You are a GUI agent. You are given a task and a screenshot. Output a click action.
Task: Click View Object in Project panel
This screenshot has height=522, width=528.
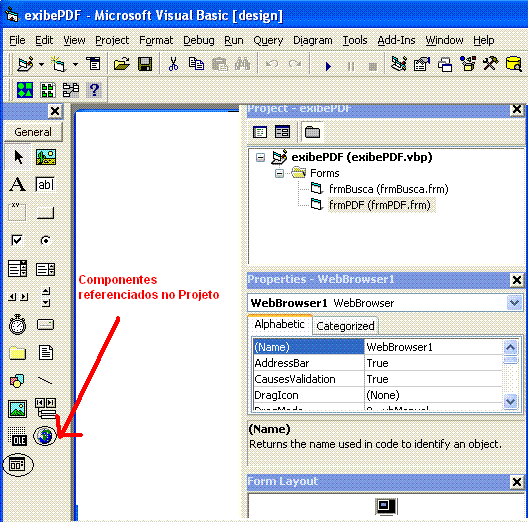coord(282,132)
